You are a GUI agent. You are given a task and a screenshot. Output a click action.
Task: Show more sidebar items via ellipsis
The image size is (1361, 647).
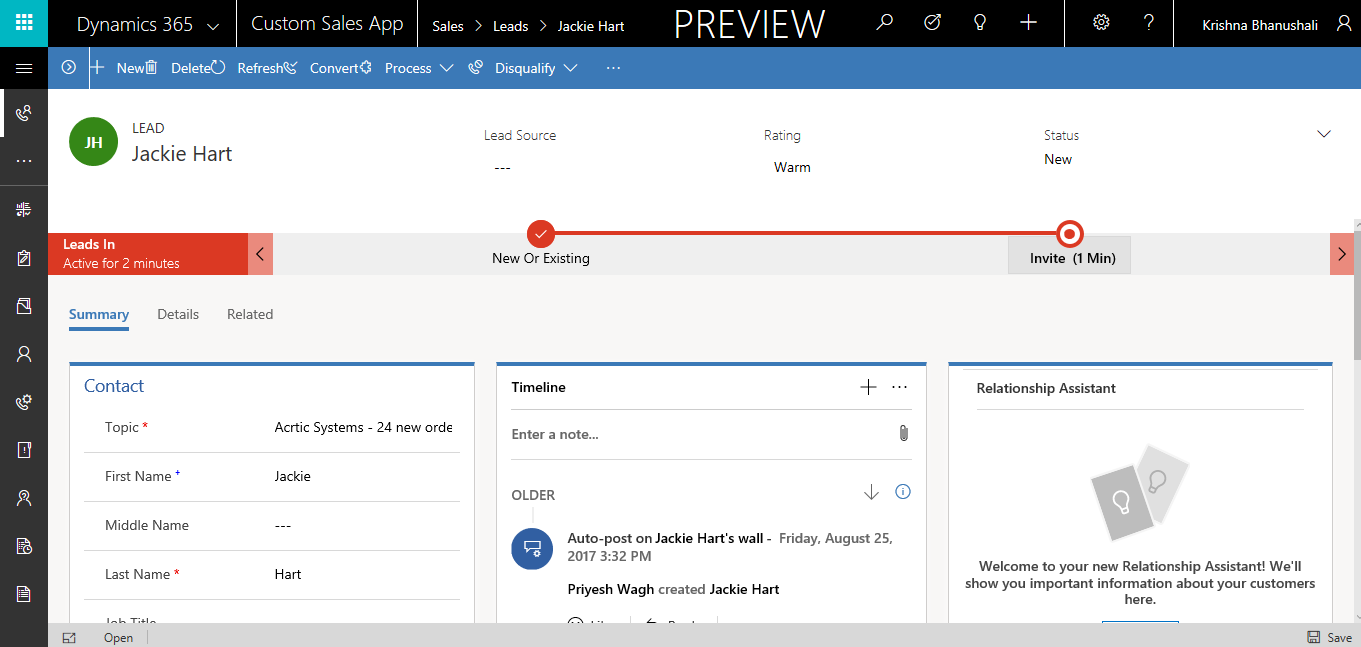point(24,161)
